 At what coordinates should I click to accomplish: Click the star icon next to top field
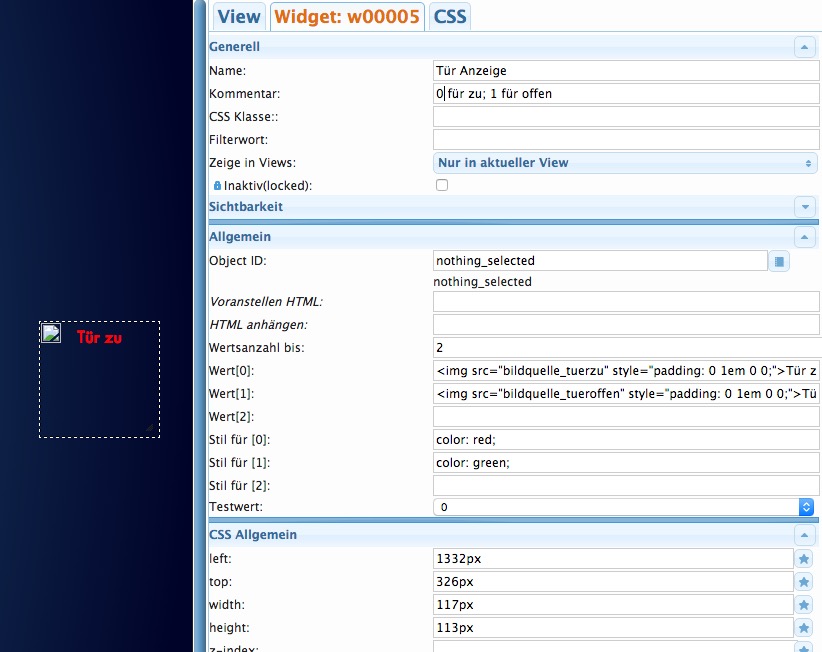click(804, 582)
